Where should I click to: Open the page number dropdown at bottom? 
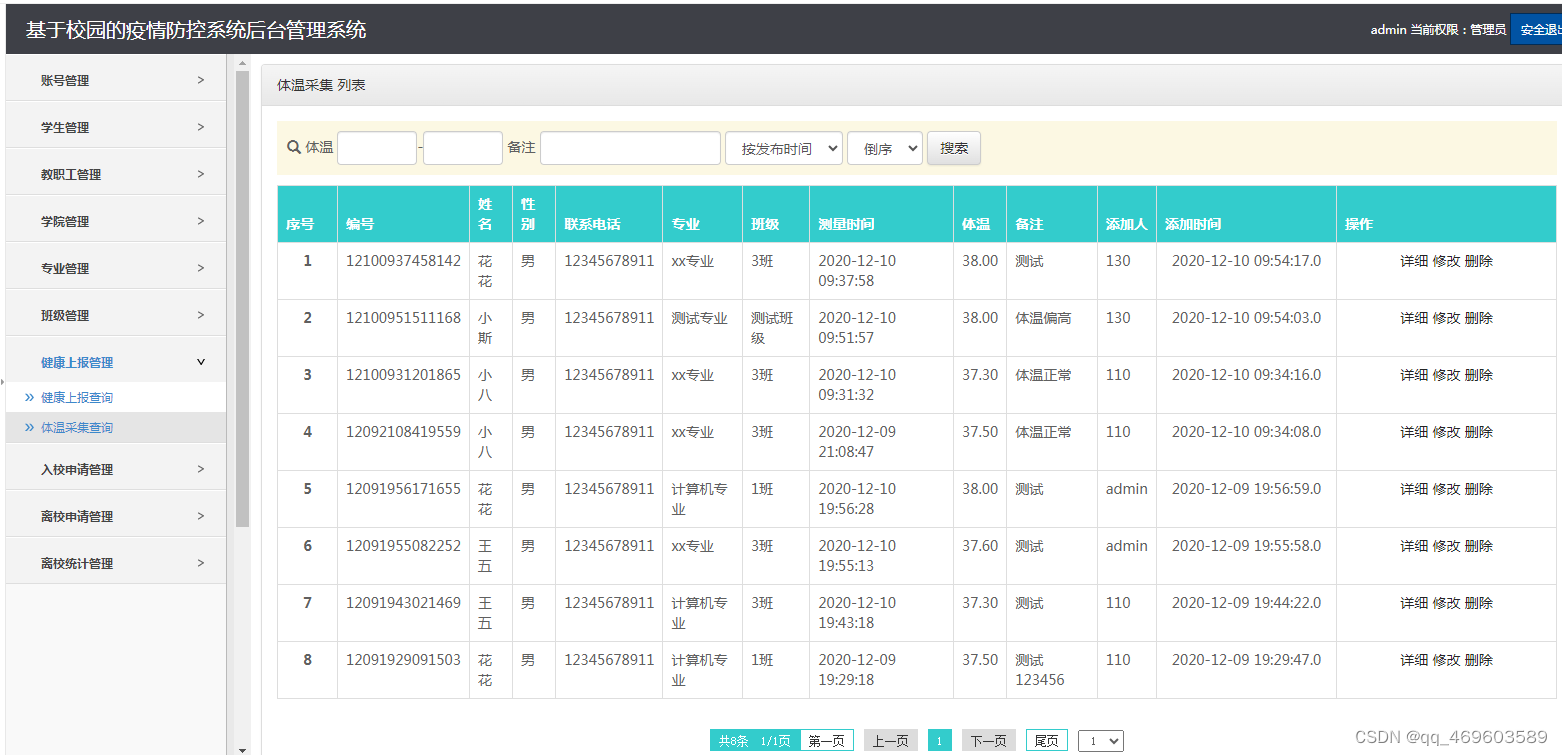1101,741
